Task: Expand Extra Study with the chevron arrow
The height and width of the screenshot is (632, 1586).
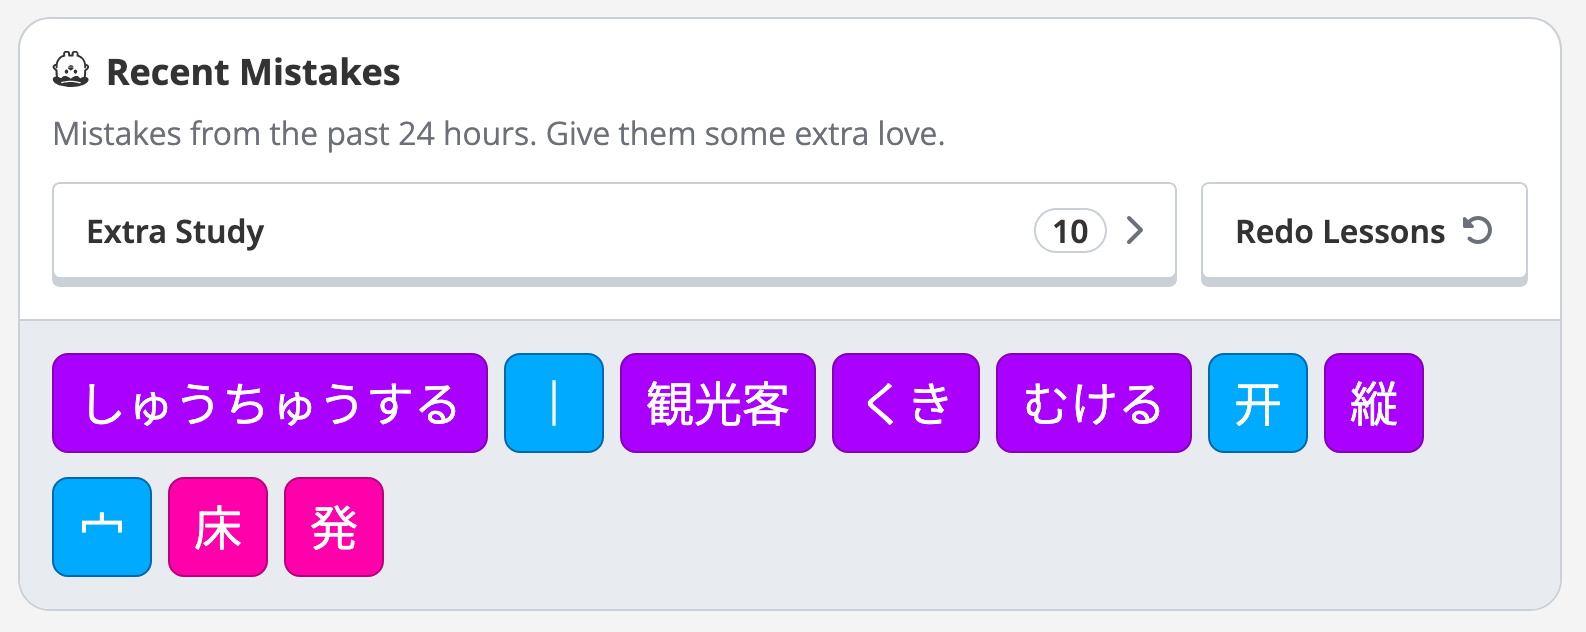Action: [x=1135, y=231]
